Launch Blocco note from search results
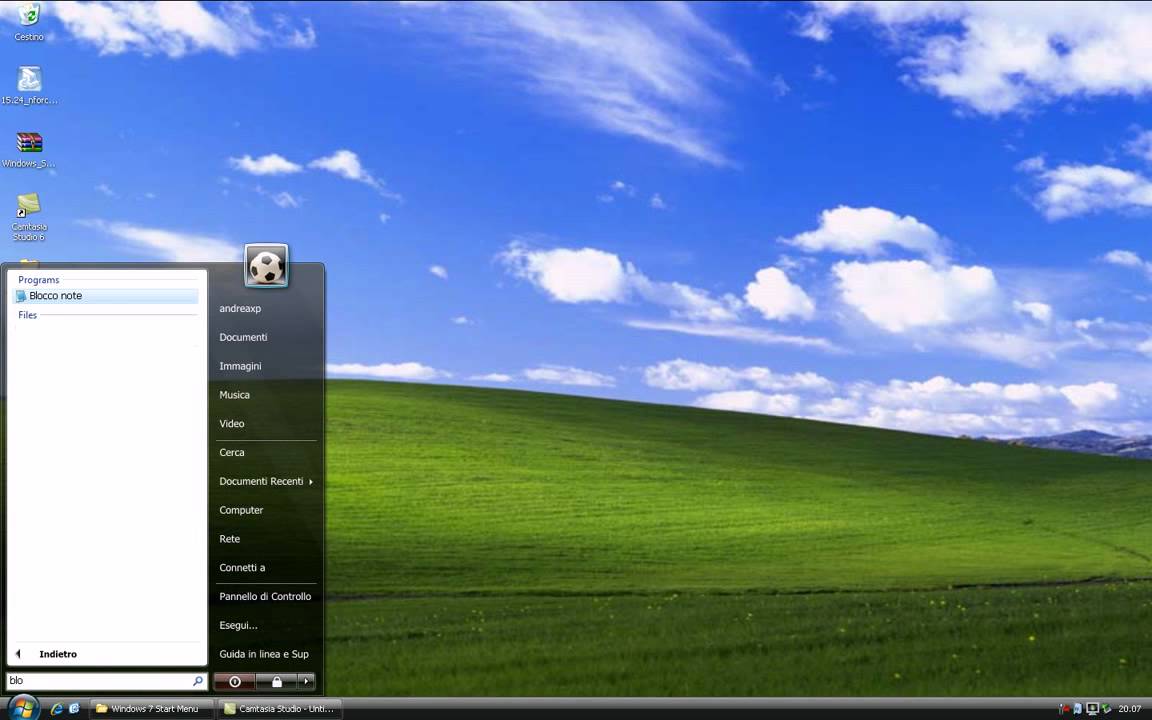Image resolution: width=1152 pixels, height=720 pixels. [x=107, y=296]
